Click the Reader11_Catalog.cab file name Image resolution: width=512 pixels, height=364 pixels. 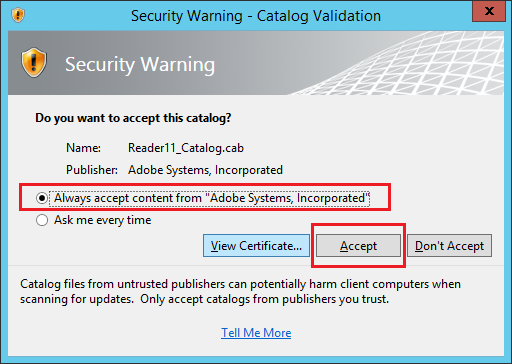pyautogui.click(x=186, y=148)
